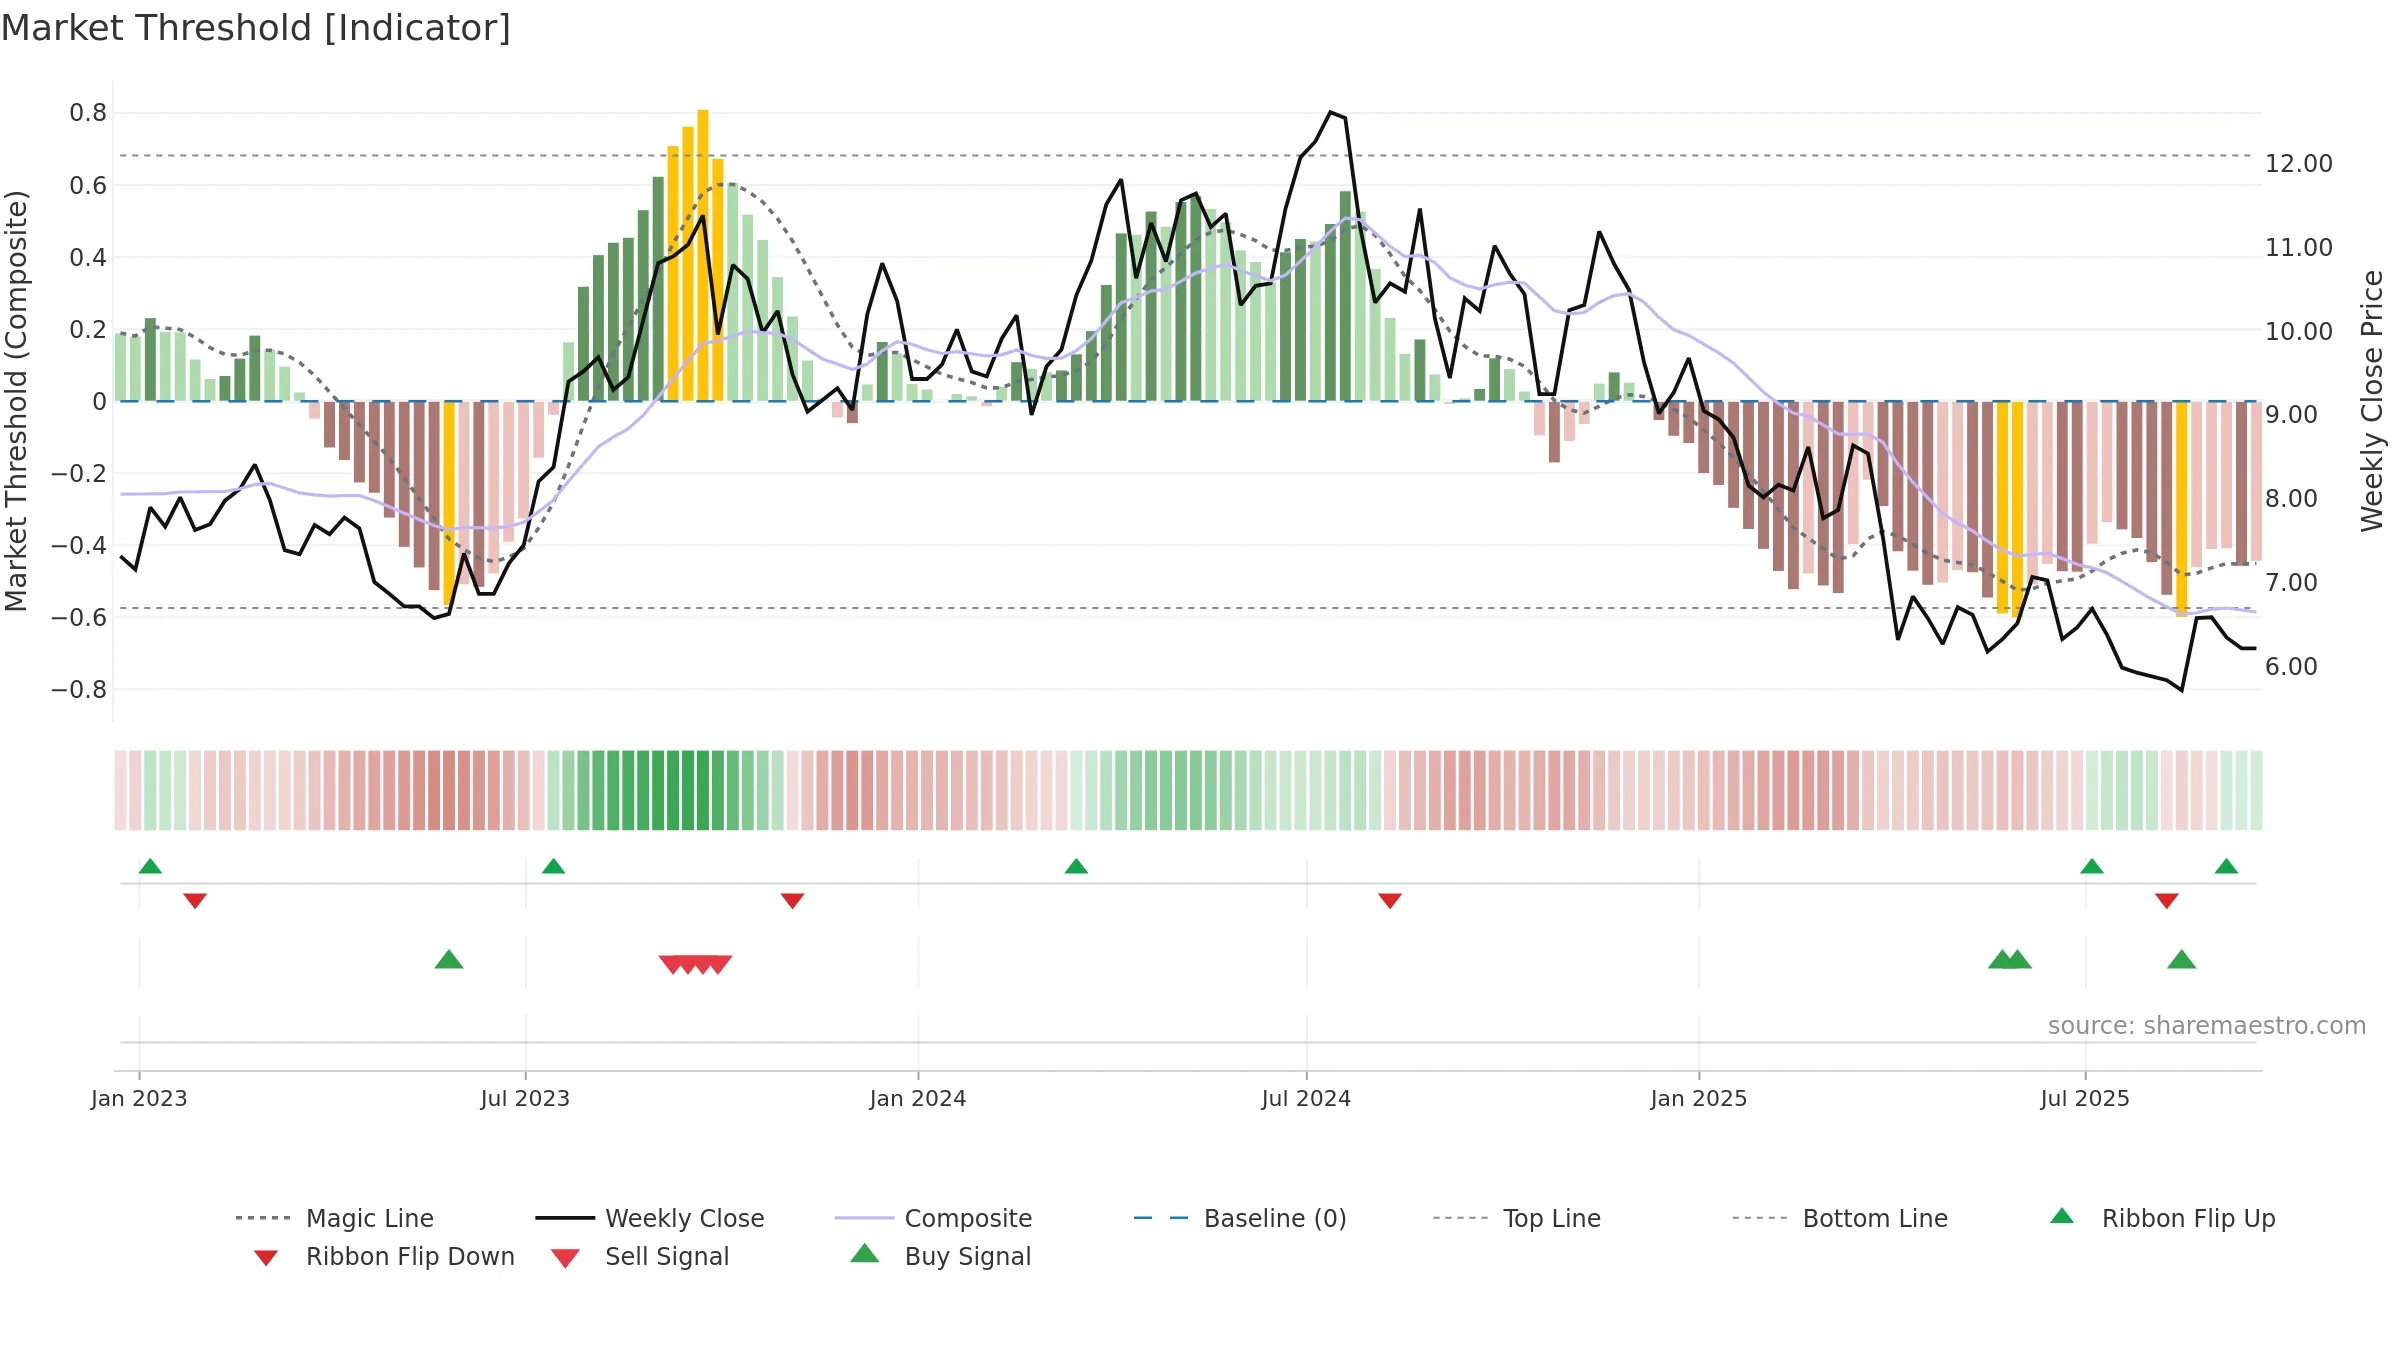Image resolution: width=2400 pixels, height=1350 pixels.
Task: Click the yellow negative bar in May 2023
Action: [449, 503]
